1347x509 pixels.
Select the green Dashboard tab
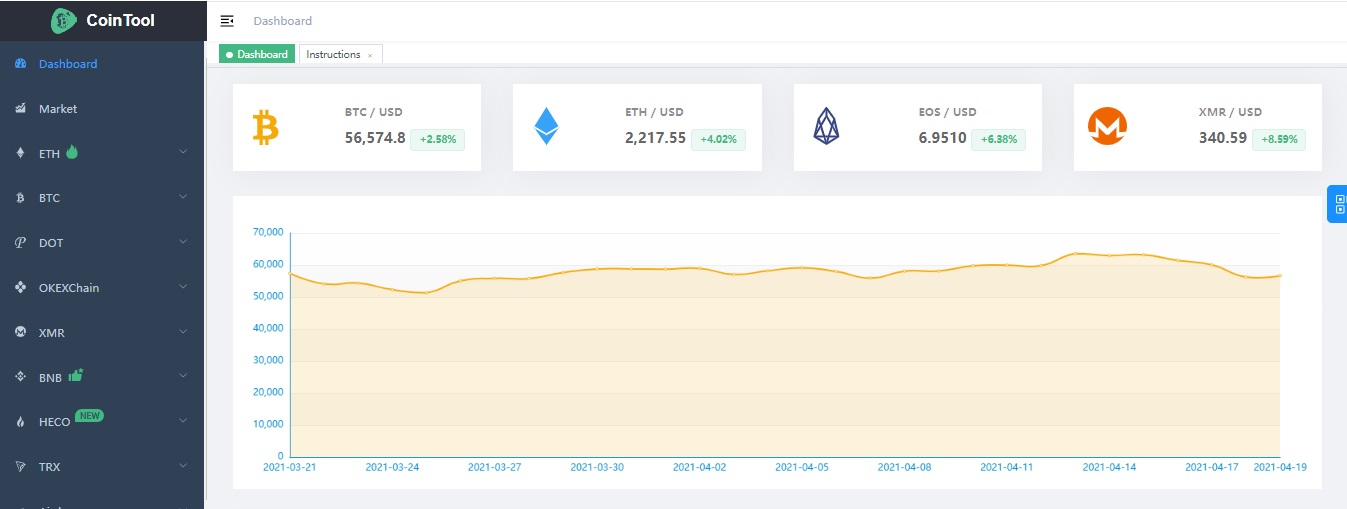pos(257,54)
